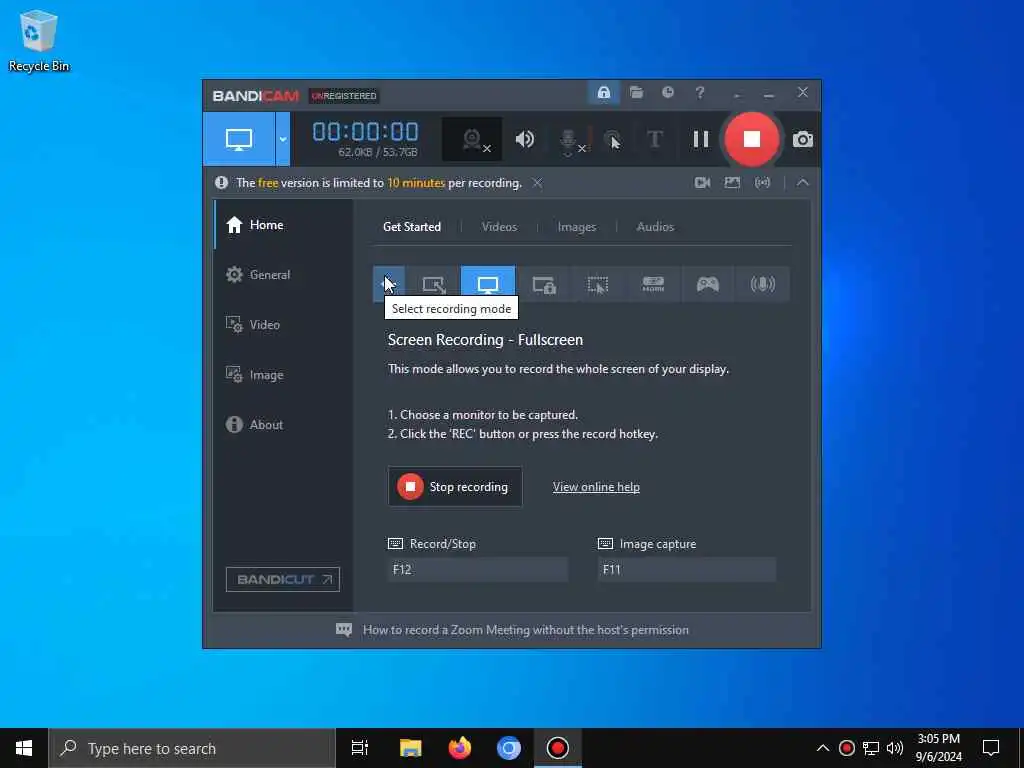
Task: Click the taskbar search box
Action: [192, 748]
